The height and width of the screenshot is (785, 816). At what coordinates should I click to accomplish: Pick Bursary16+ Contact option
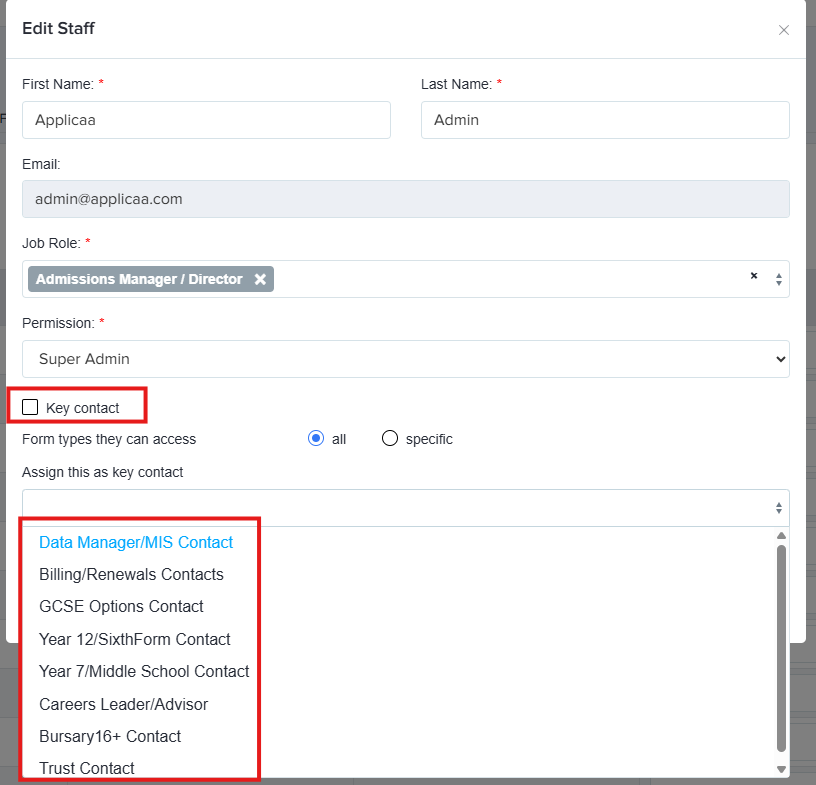(x=110, y=737)
